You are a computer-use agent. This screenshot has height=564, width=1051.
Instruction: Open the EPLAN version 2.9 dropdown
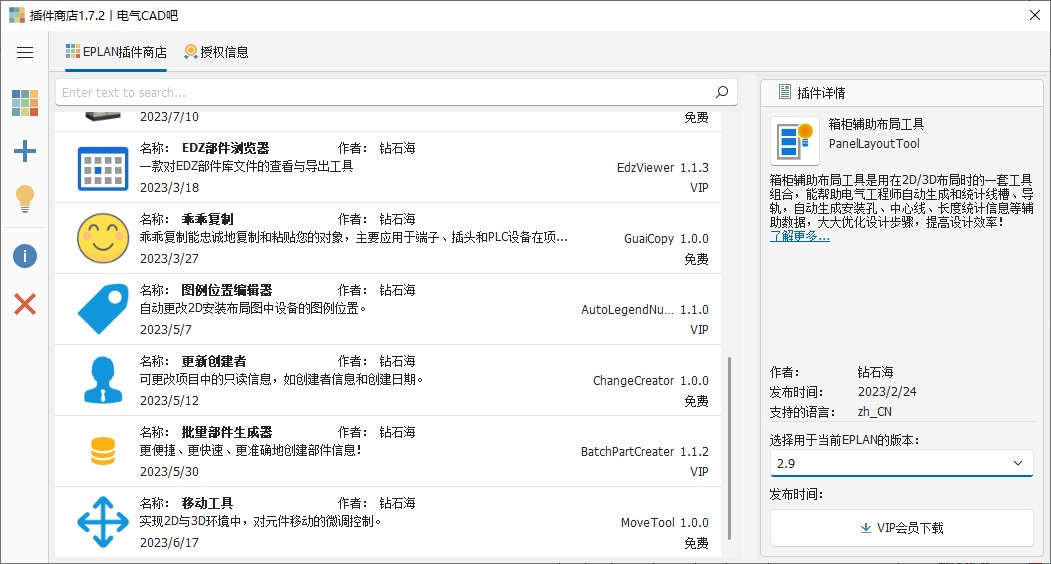(901, 463)
